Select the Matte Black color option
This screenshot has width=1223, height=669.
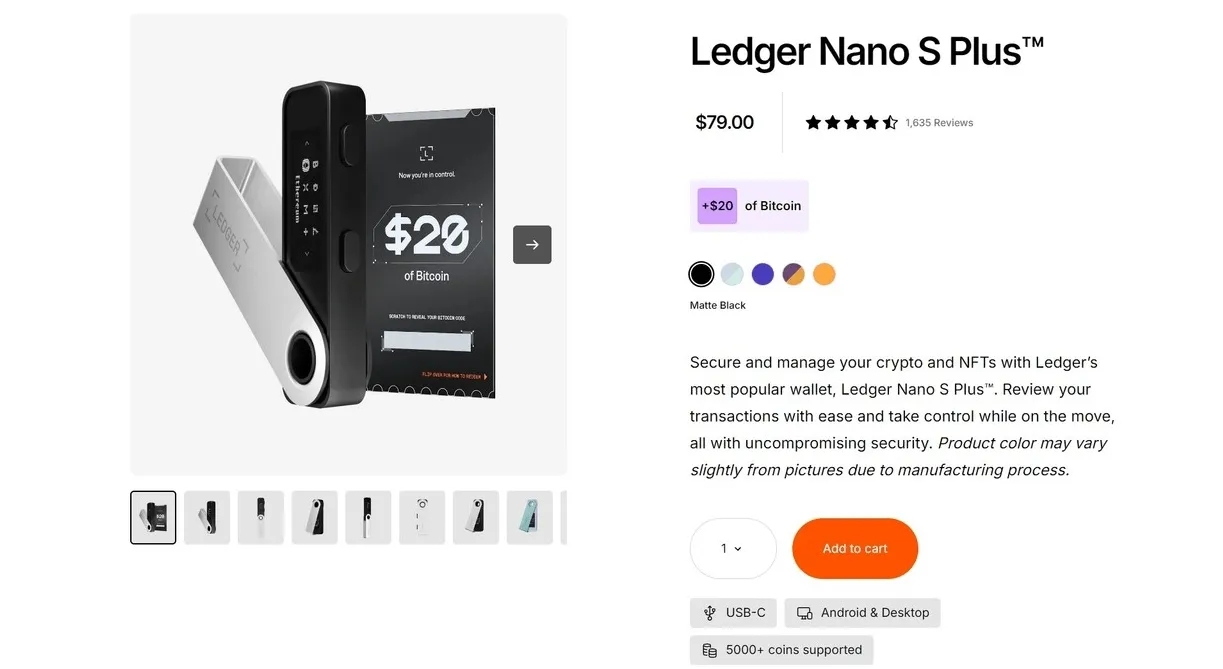pyautogui.click(x=701, y=274)
